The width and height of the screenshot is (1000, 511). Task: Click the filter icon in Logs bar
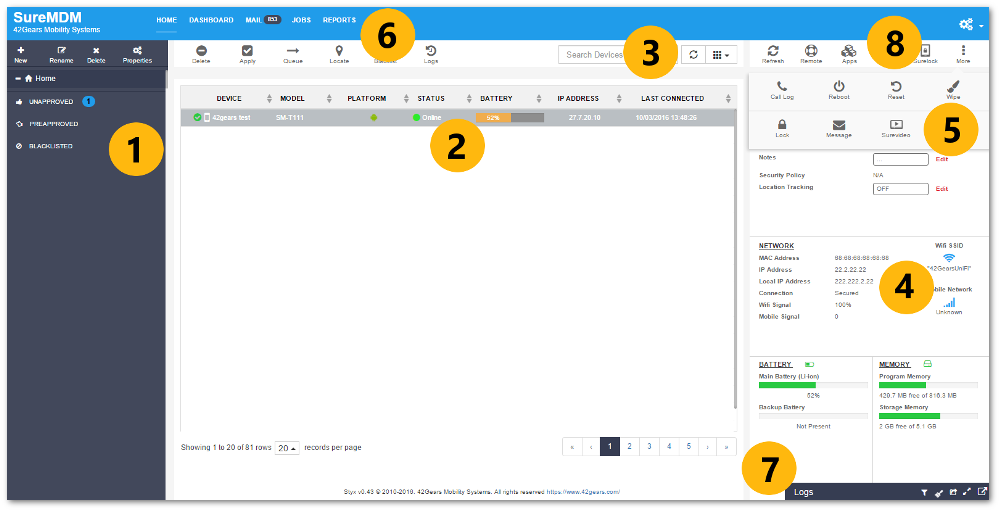pyautogui.click(x=924, y=492)
